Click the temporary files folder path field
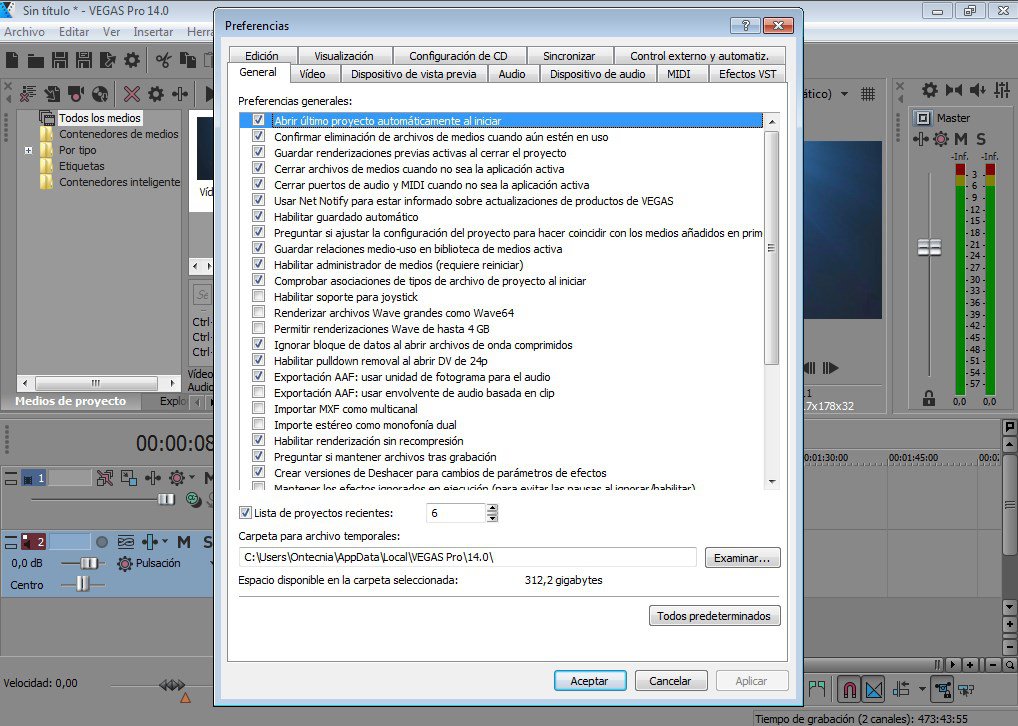Viewport: 1018px width, 726px height. (x=467, y=557)
